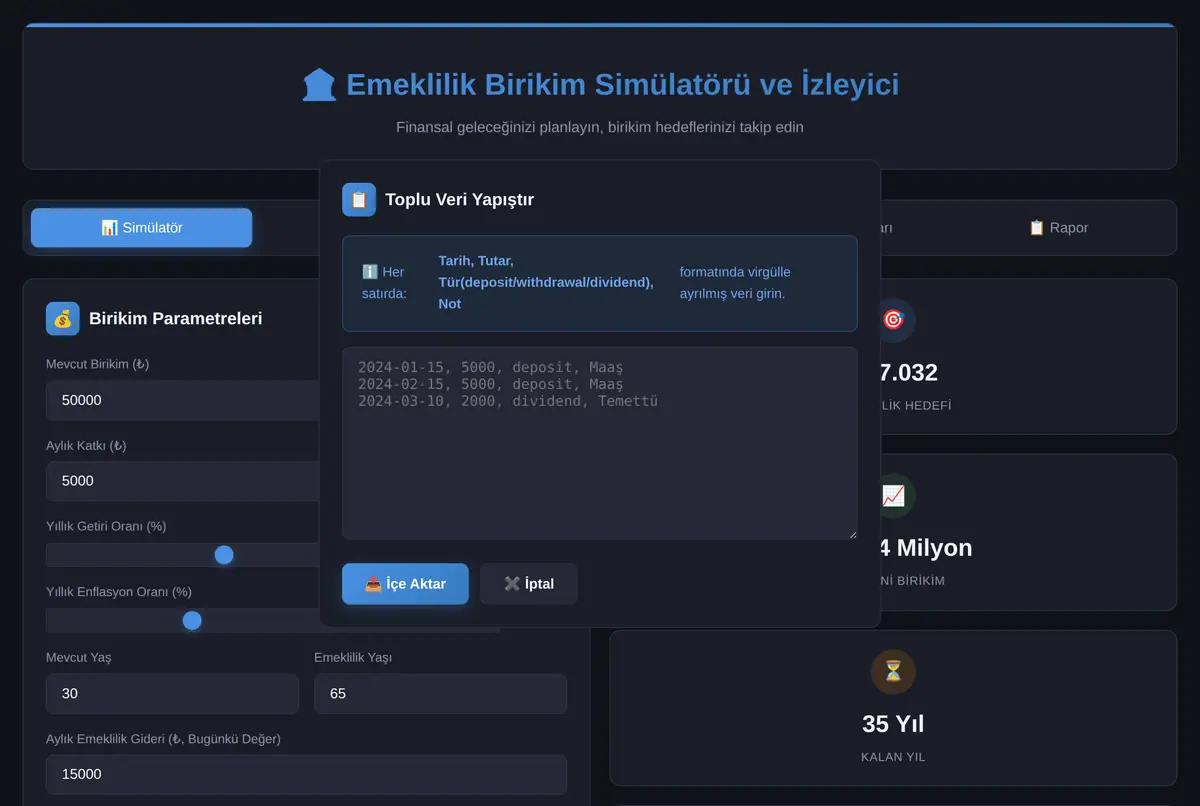Click the '35 Yıl' value
Viewport: 1200px width, 806px height.
[893, 724]
